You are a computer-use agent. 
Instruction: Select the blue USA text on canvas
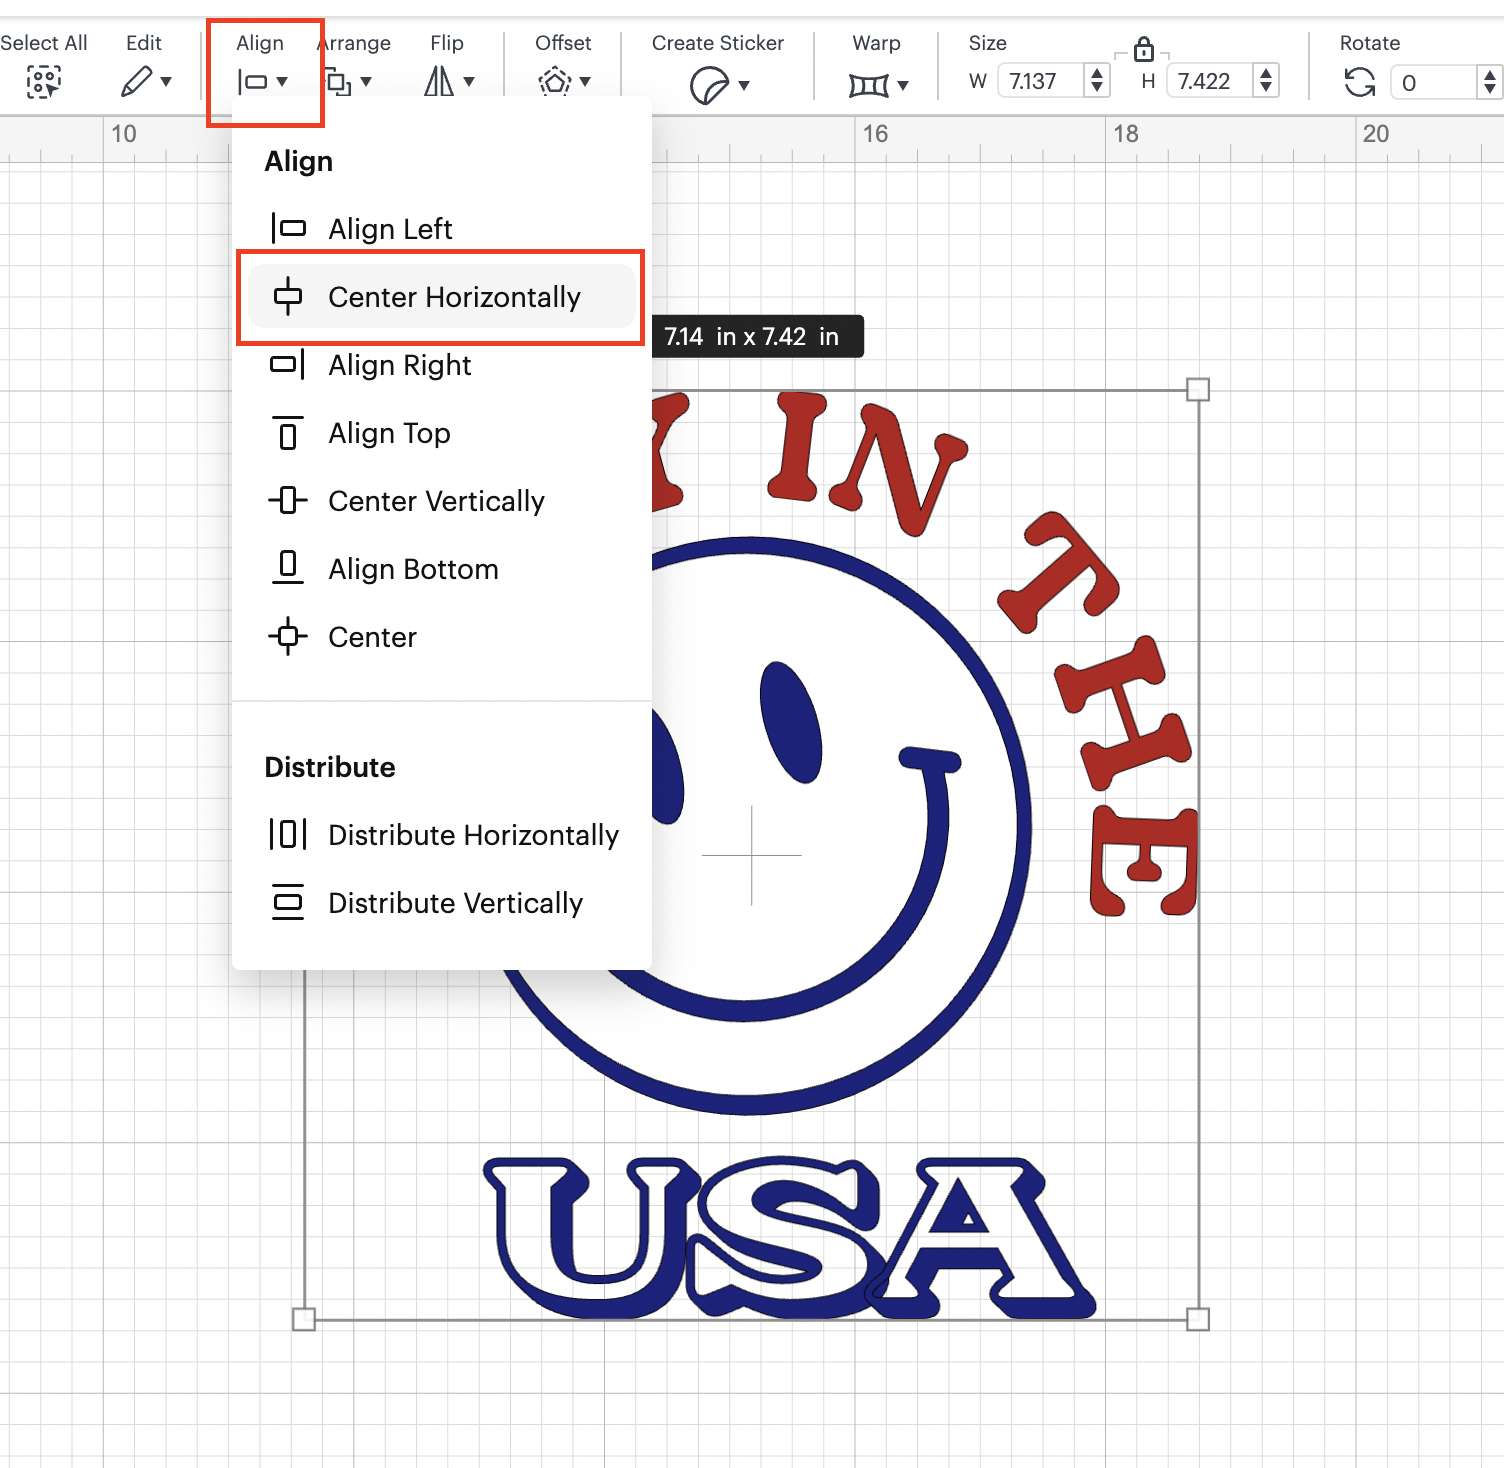click(789, 1239)
